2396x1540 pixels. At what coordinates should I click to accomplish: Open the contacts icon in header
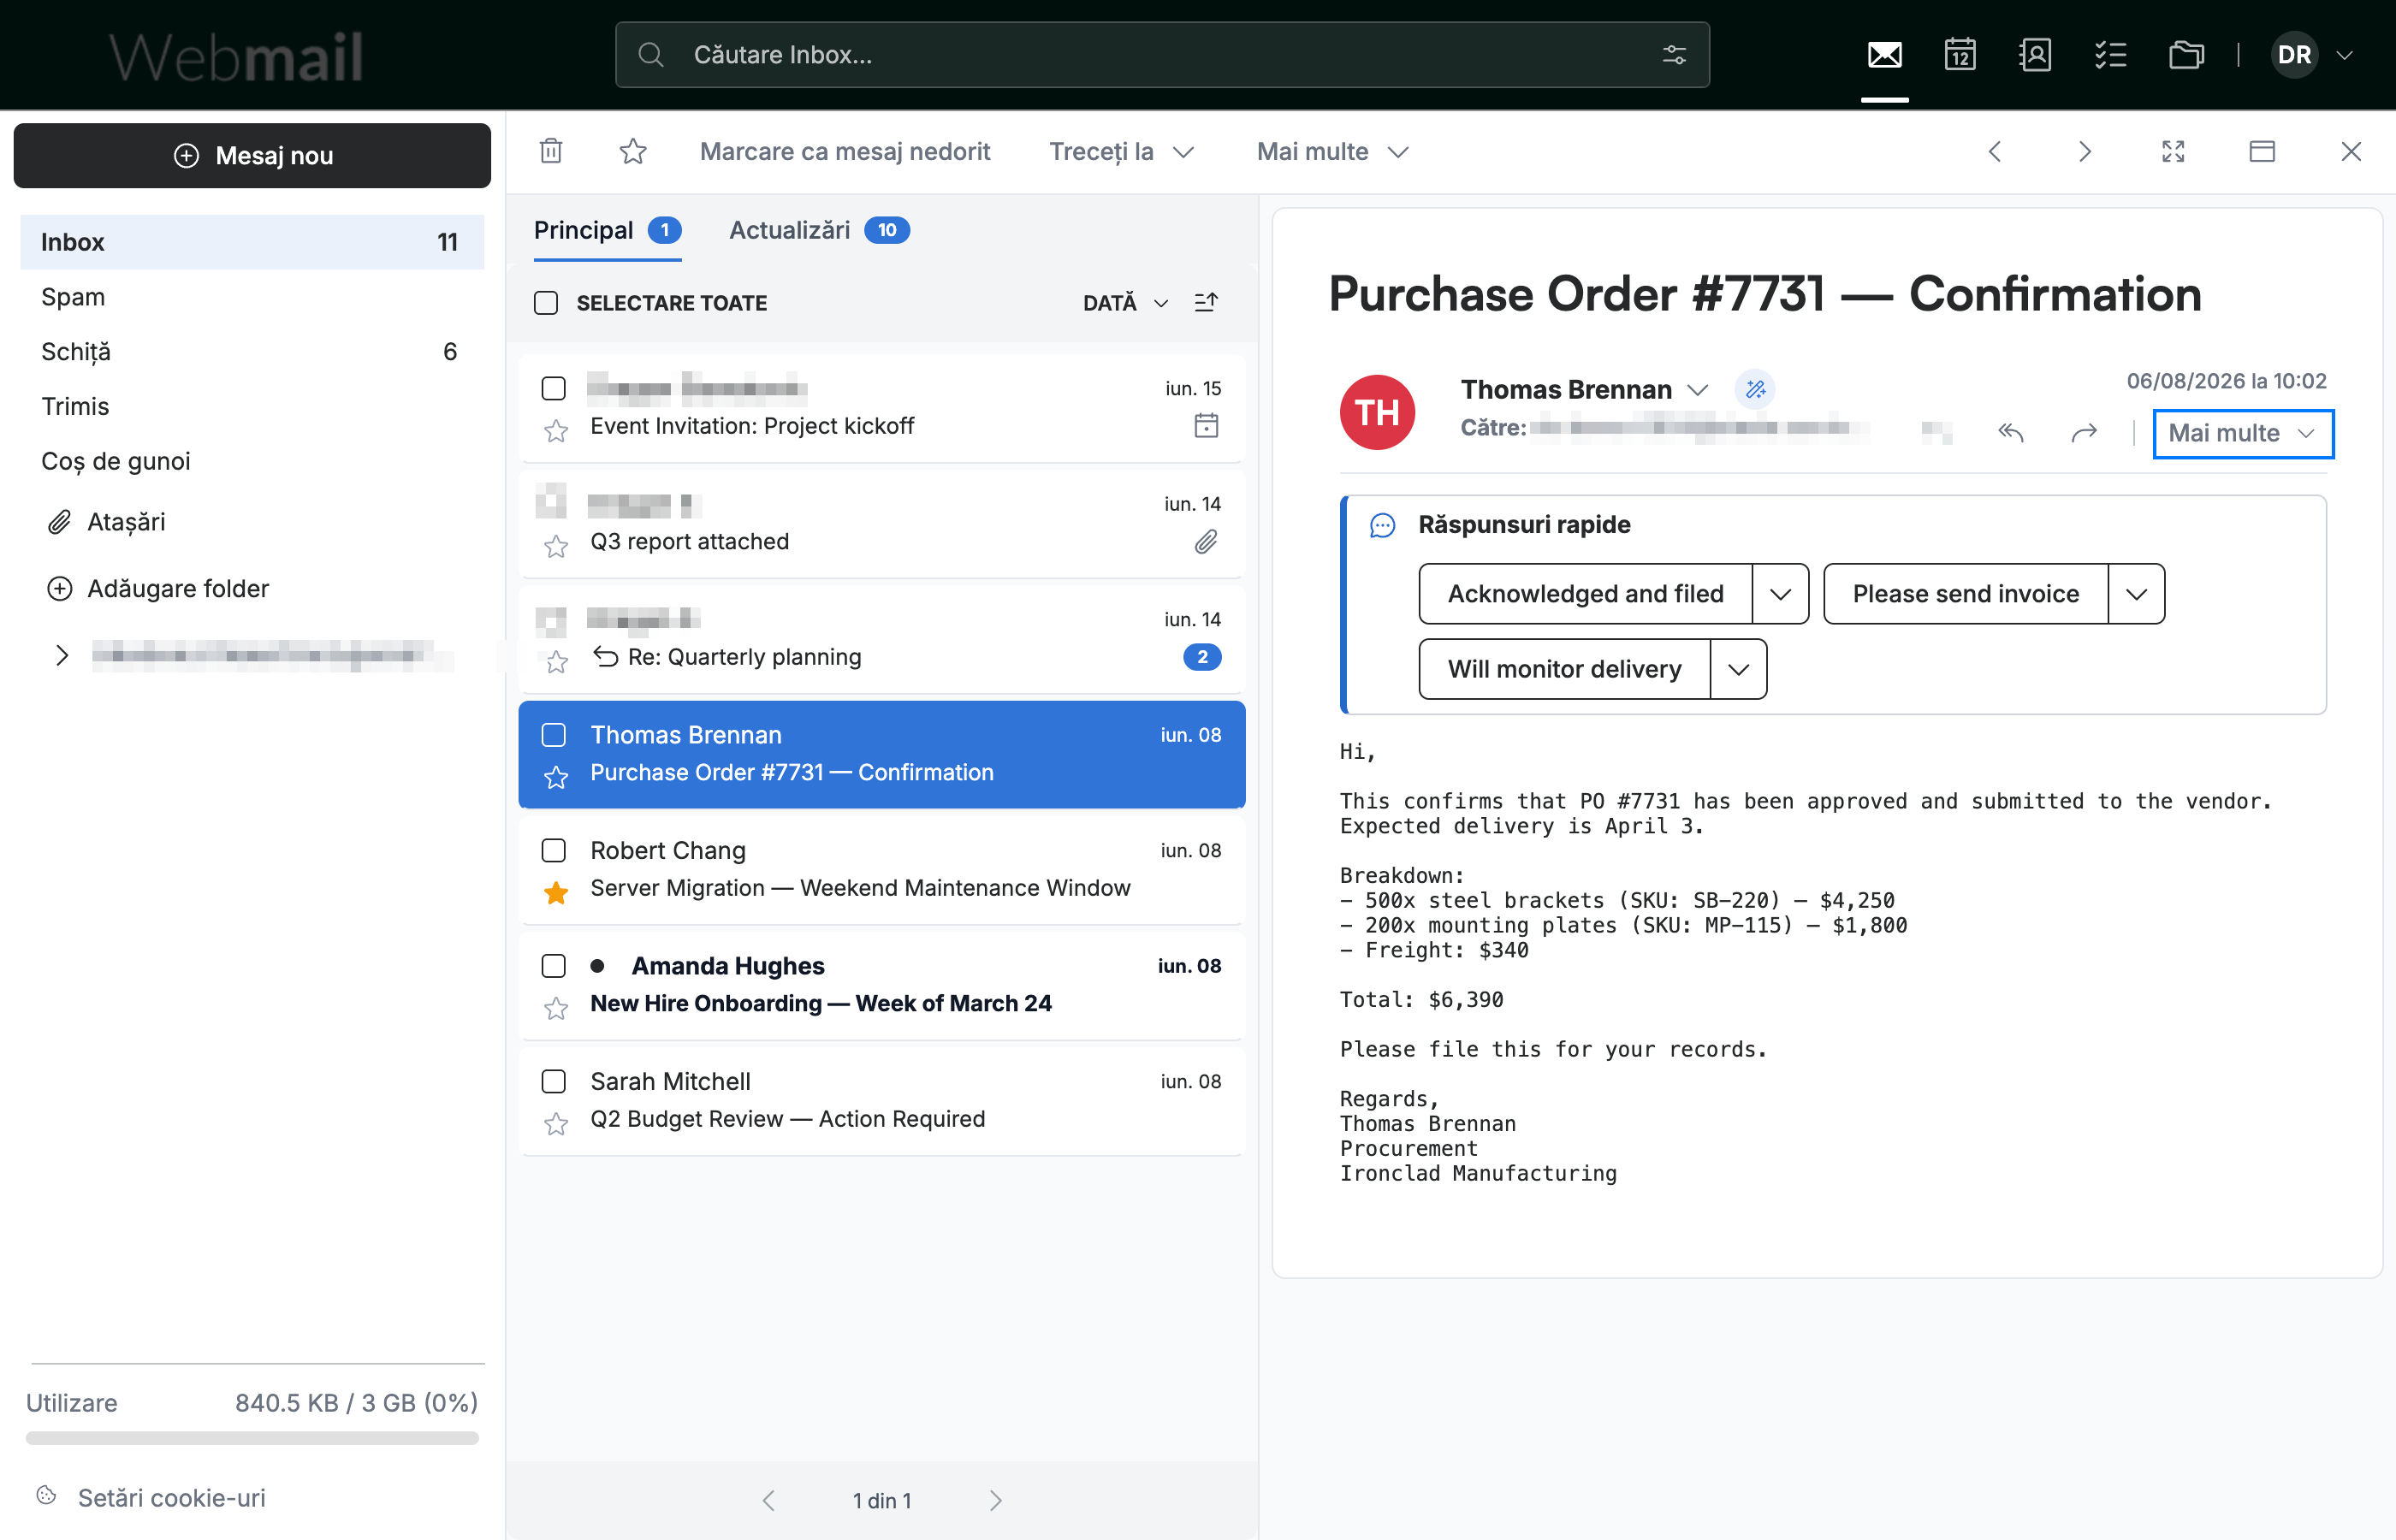tap(2034, 55)
